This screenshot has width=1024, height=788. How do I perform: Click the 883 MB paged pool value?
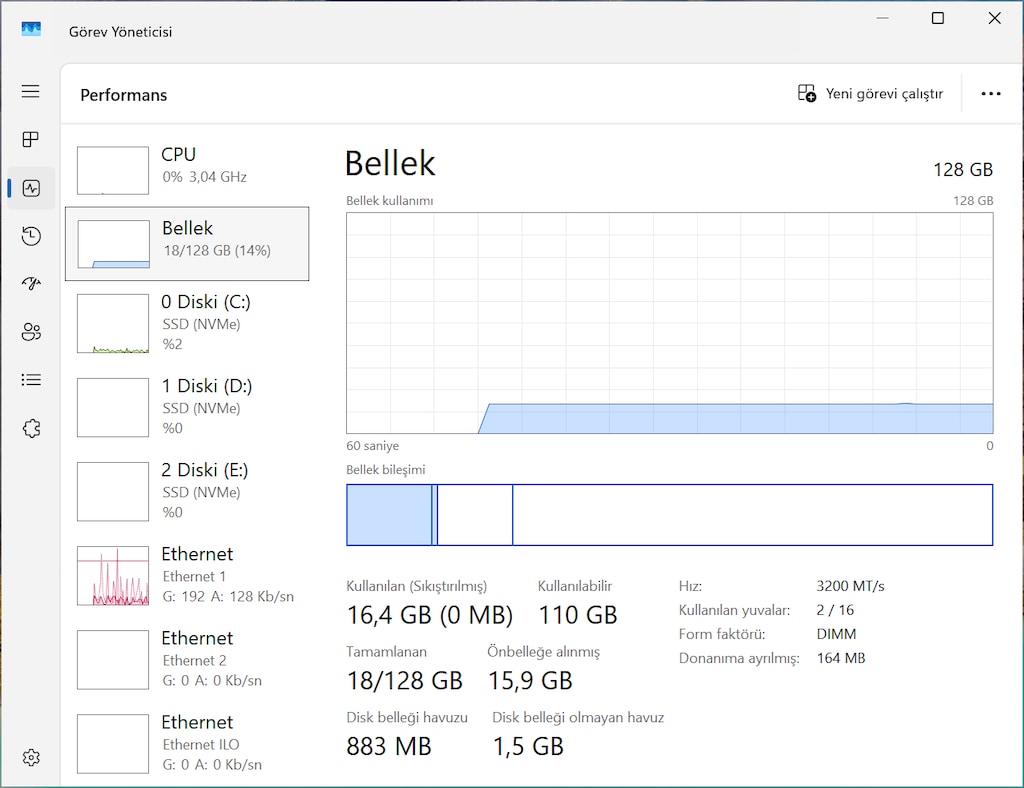tap(389, 746)
